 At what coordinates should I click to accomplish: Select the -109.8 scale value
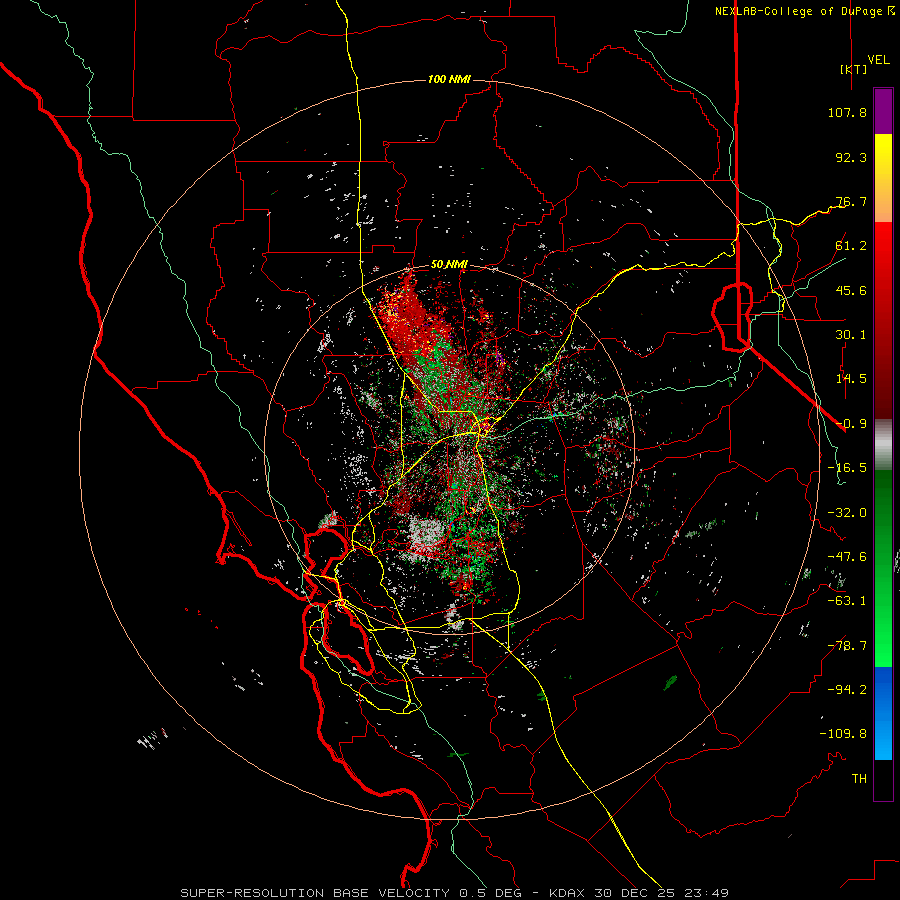tap(843, 734)
